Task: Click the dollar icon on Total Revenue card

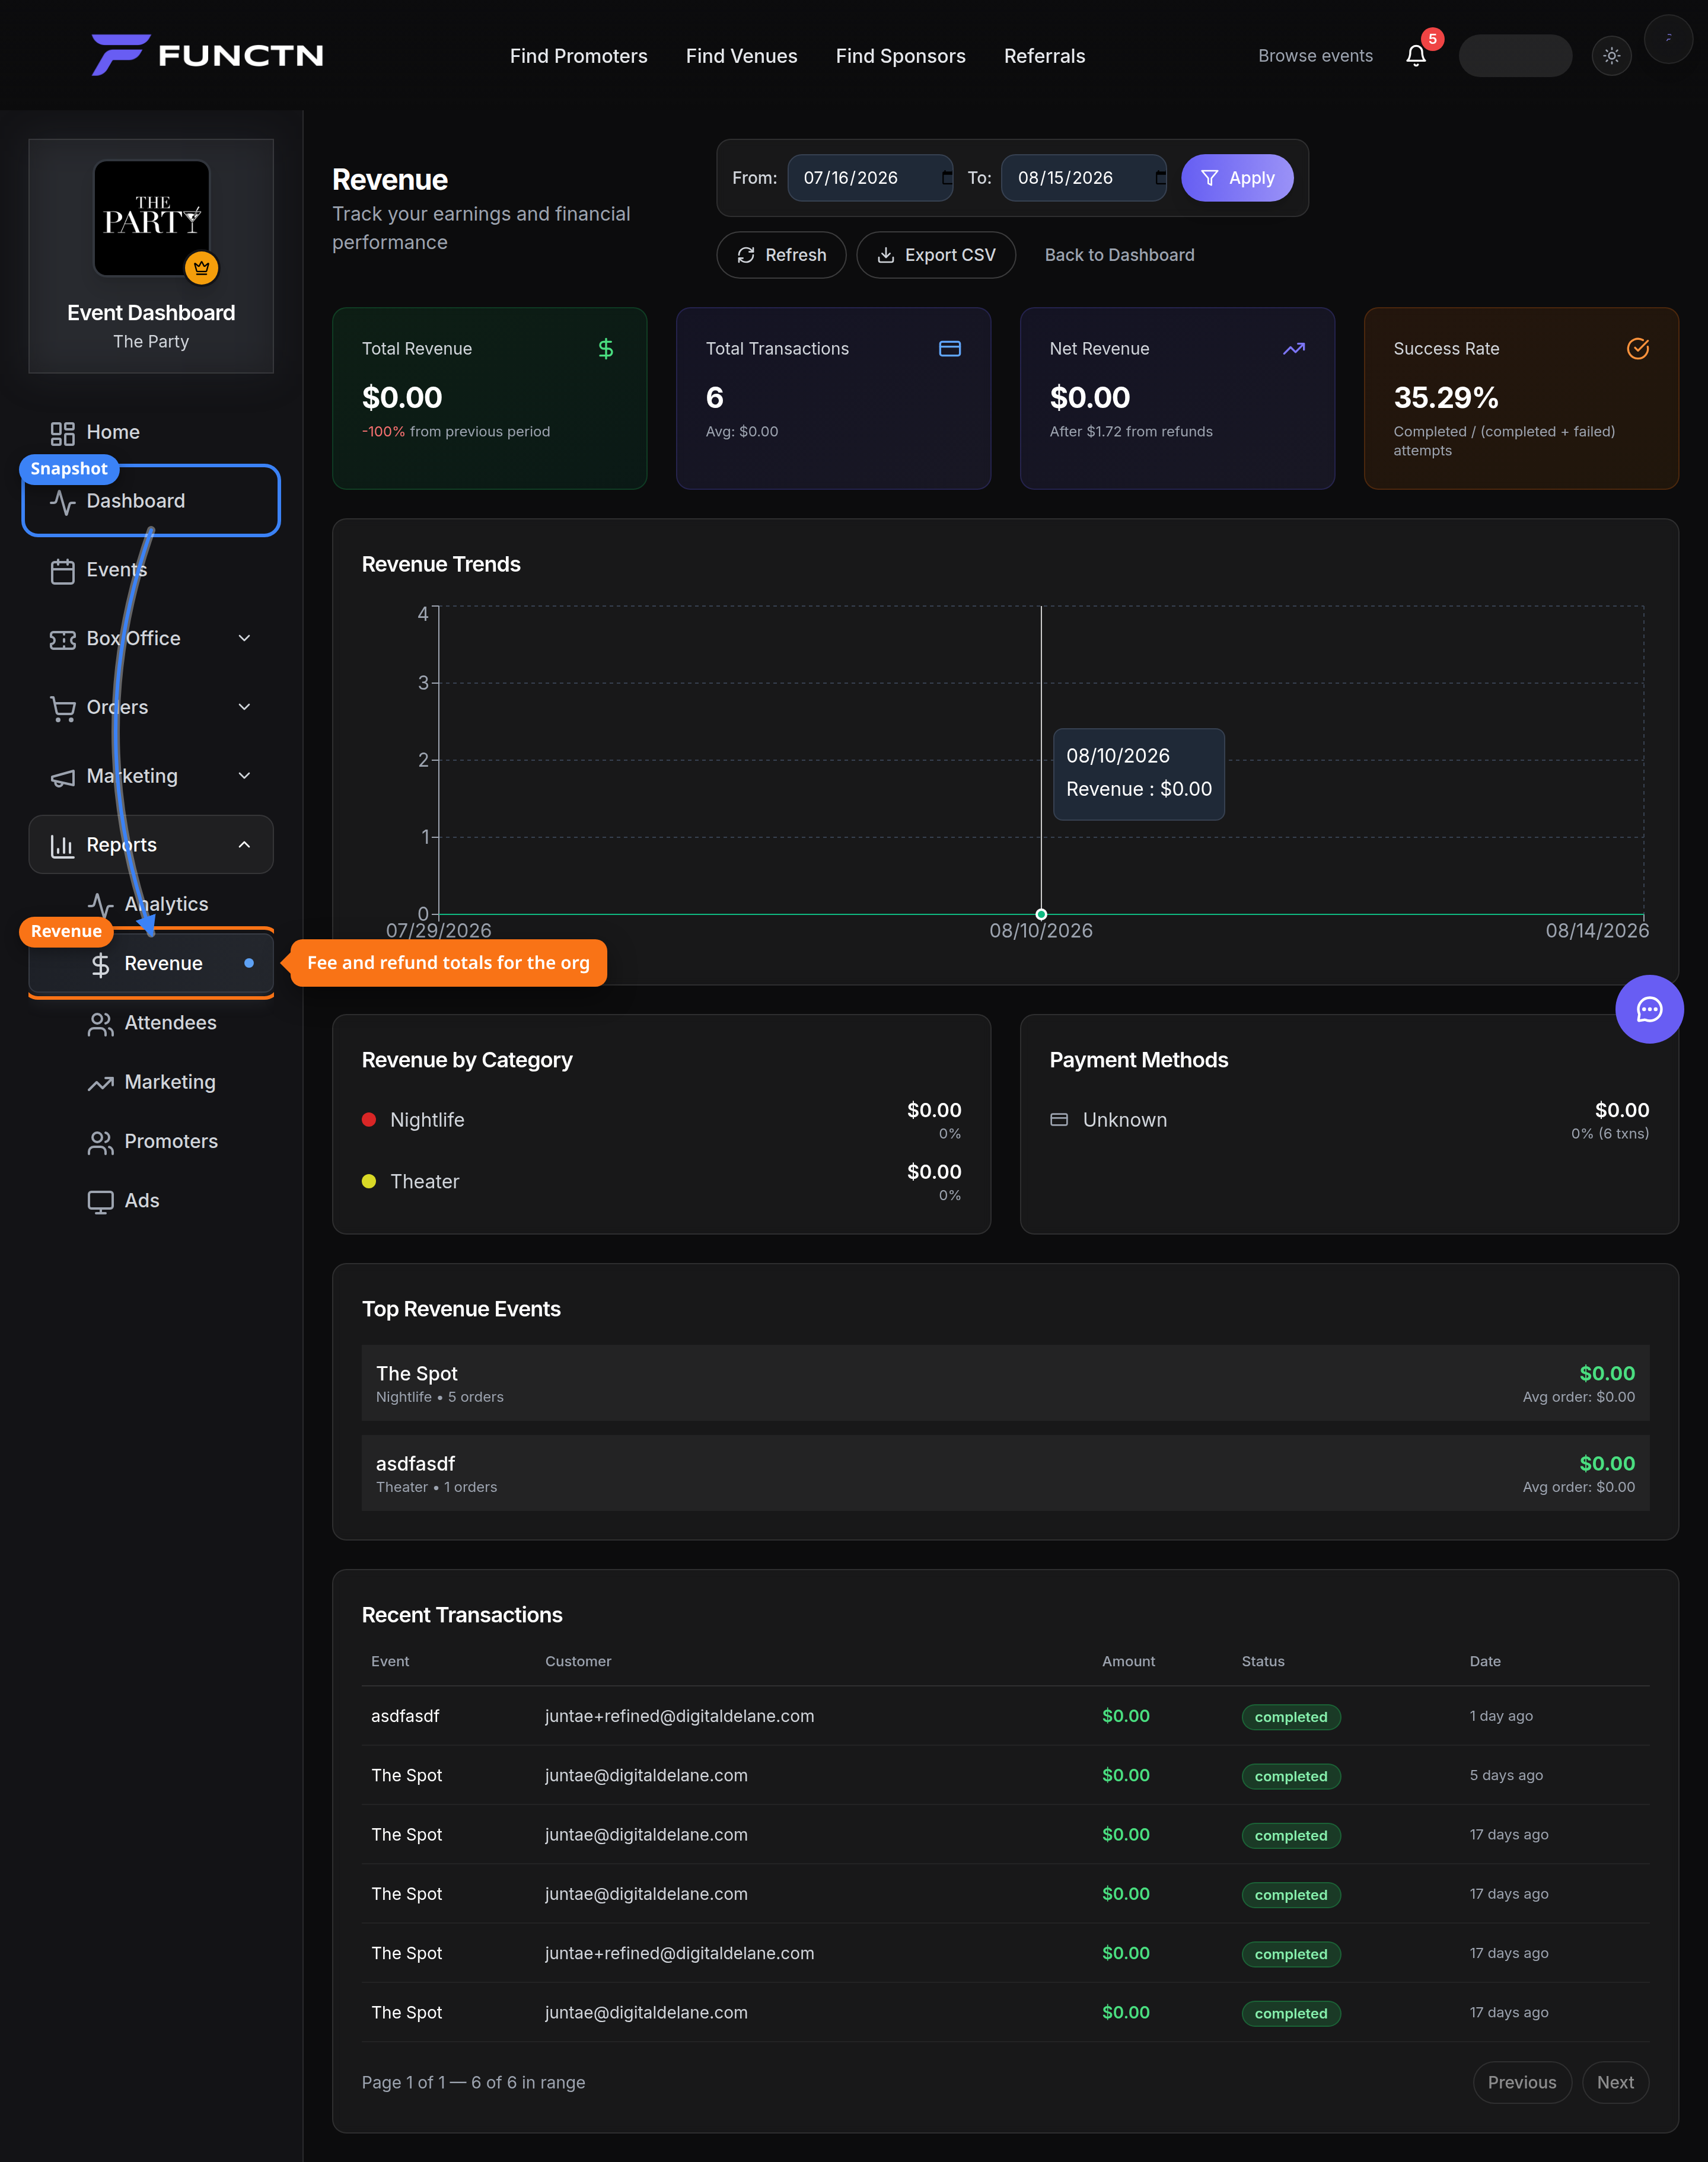Action: tap(606, 348)
